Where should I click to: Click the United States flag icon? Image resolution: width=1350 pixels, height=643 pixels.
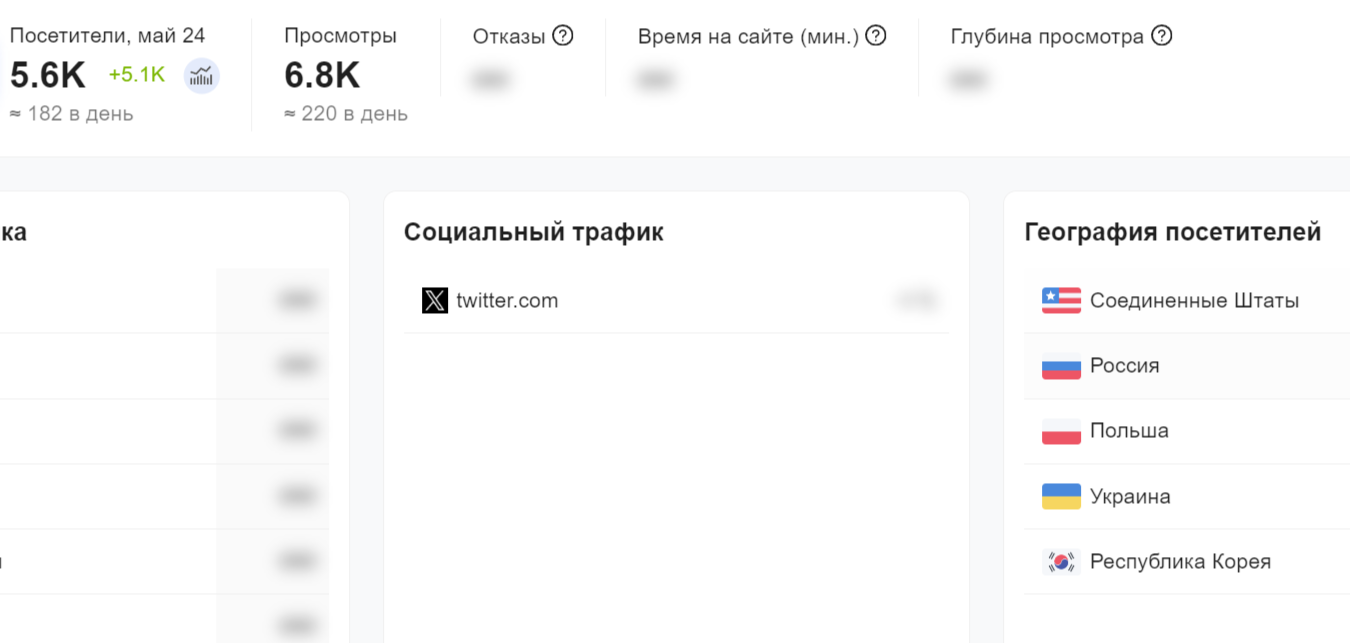coord(1061,300)
